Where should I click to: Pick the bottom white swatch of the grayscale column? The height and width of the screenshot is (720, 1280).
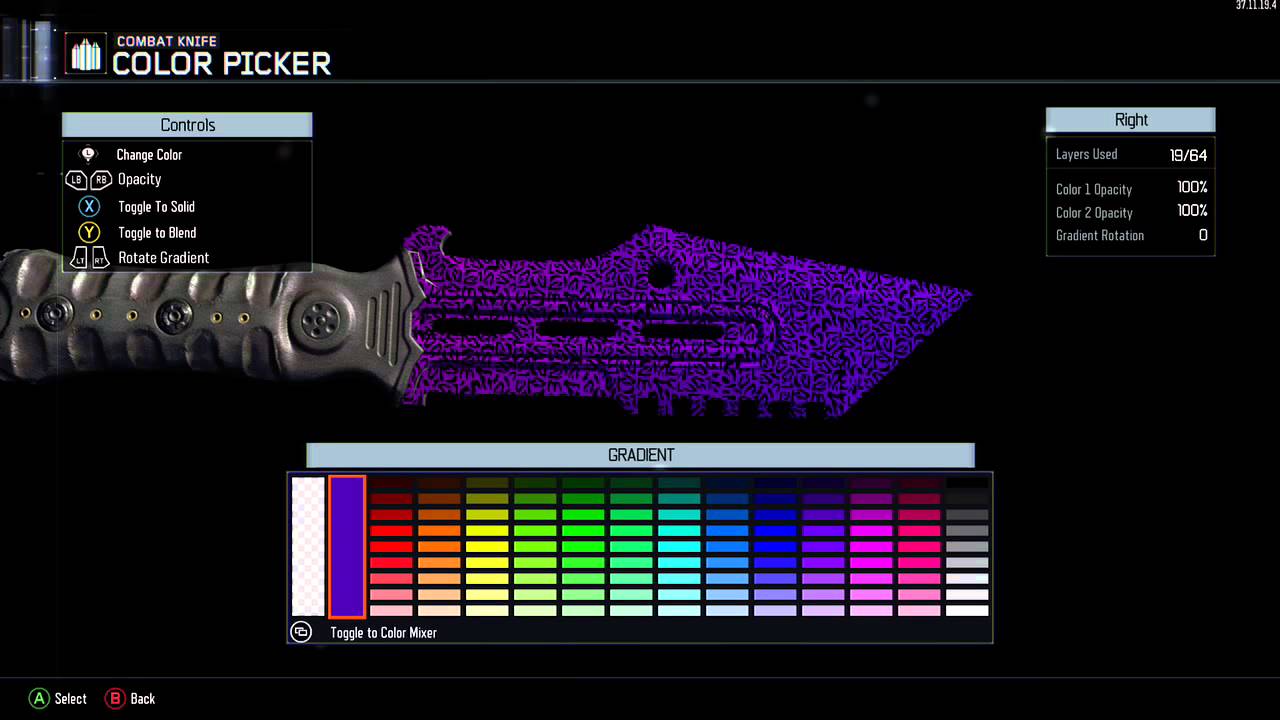coord(967,610)
